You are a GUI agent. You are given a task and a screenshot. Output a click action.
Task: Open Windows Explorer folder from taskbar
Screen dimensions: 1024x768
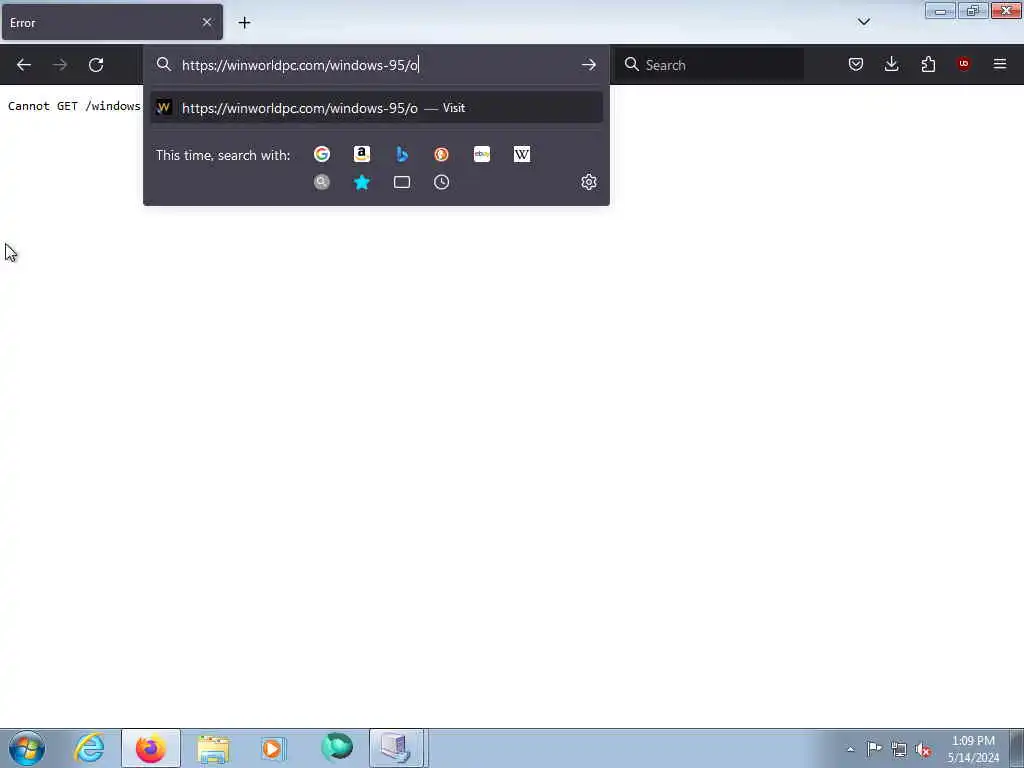213,748
